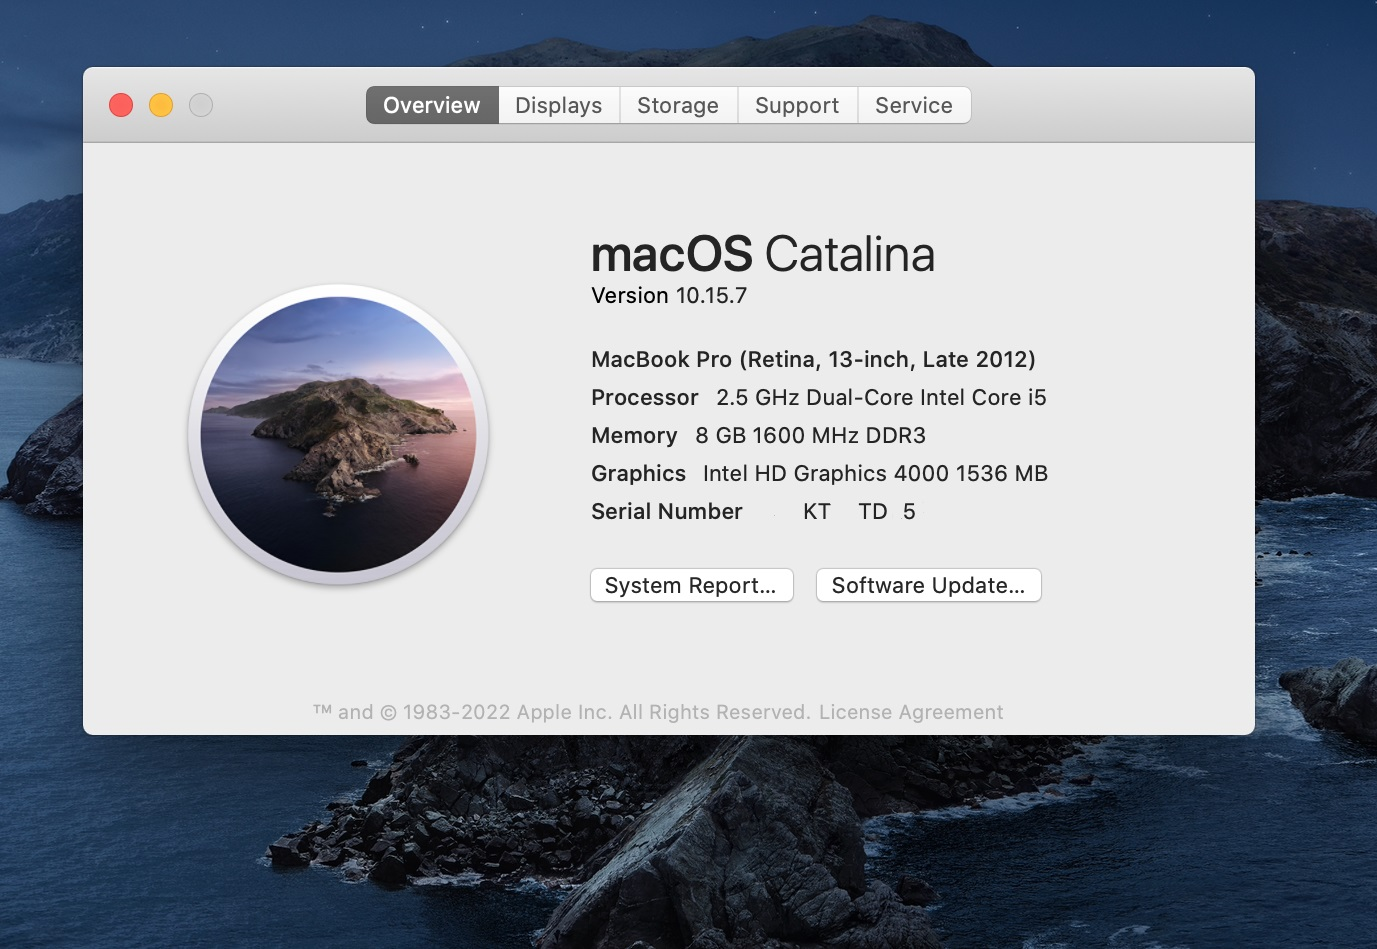
Task: Open Software Update... button
Action: (928, 585)
